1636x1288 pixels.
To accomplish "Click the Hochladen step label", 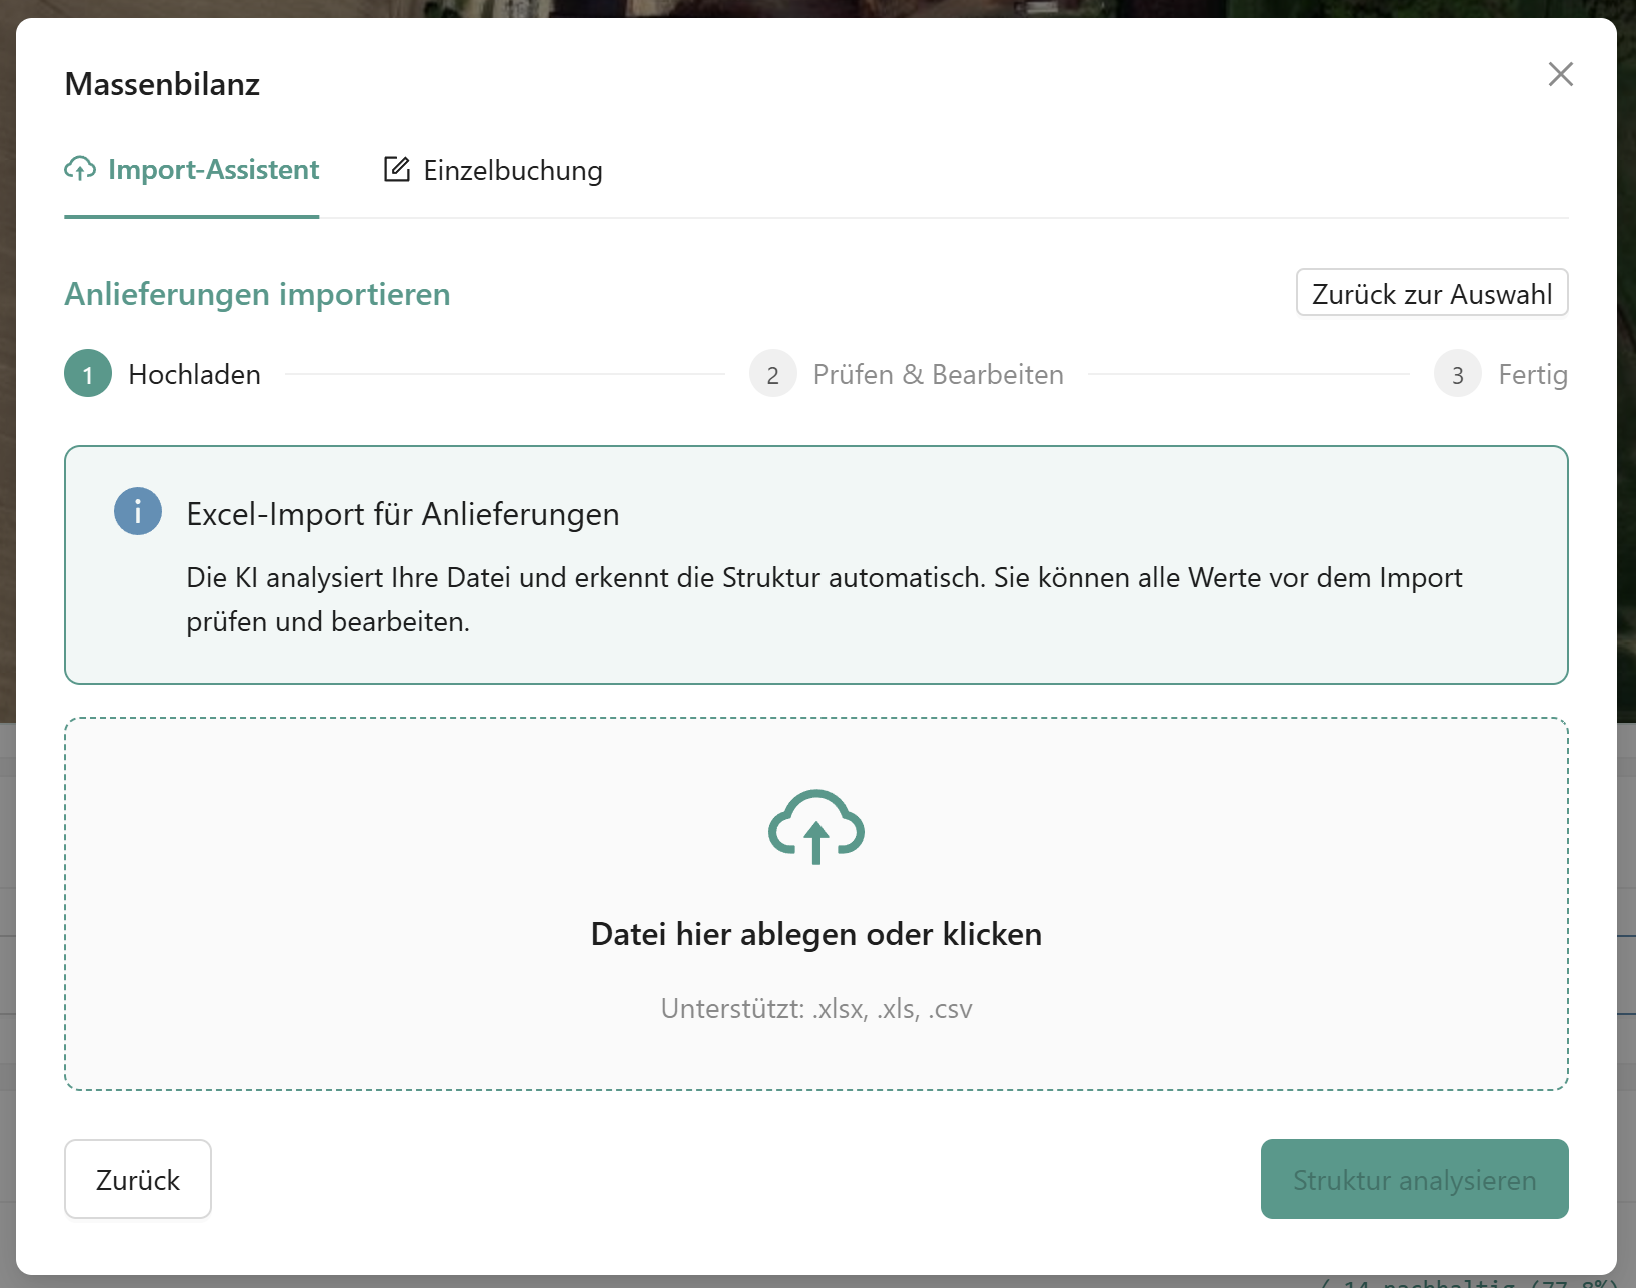I will pyautogui.click(x=193, y=373).
